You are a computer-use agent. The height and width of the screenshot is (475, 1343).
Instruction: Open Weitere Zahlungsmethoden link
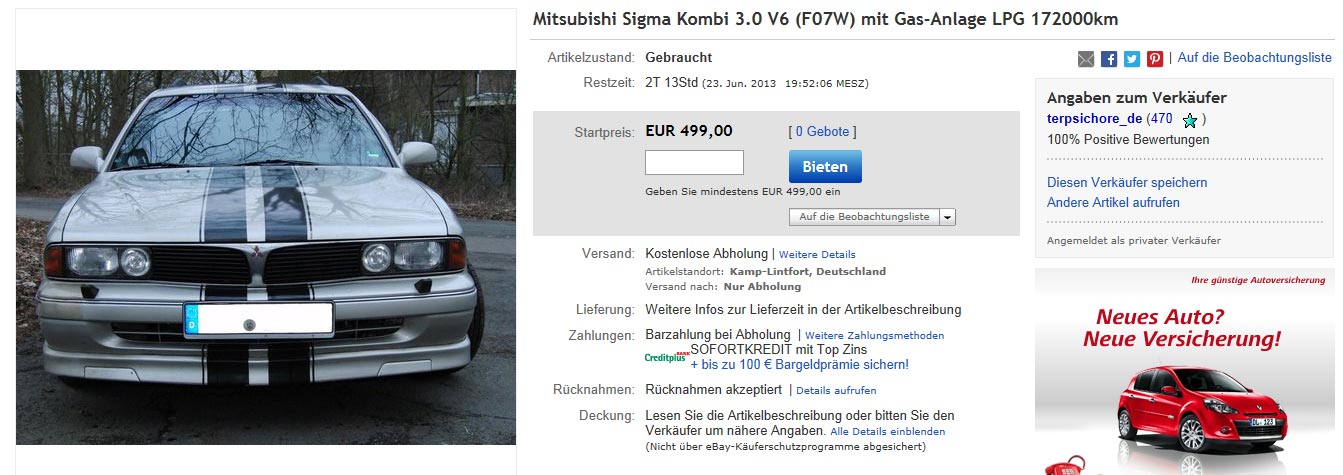pos(874,336)
